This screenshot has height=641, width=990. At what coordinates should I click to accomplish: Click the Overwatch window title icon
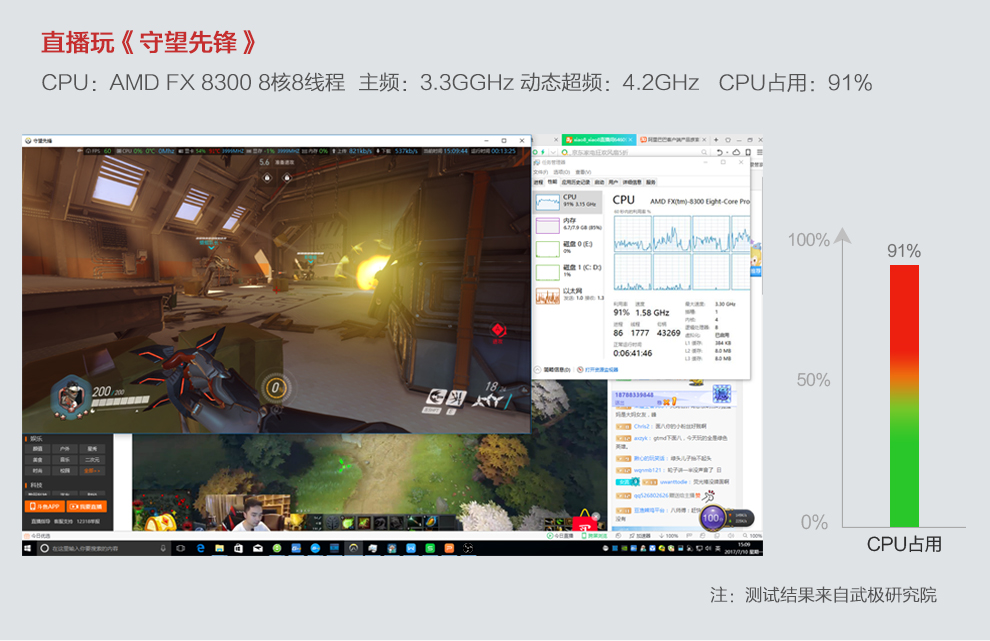(x=28, y=140)
